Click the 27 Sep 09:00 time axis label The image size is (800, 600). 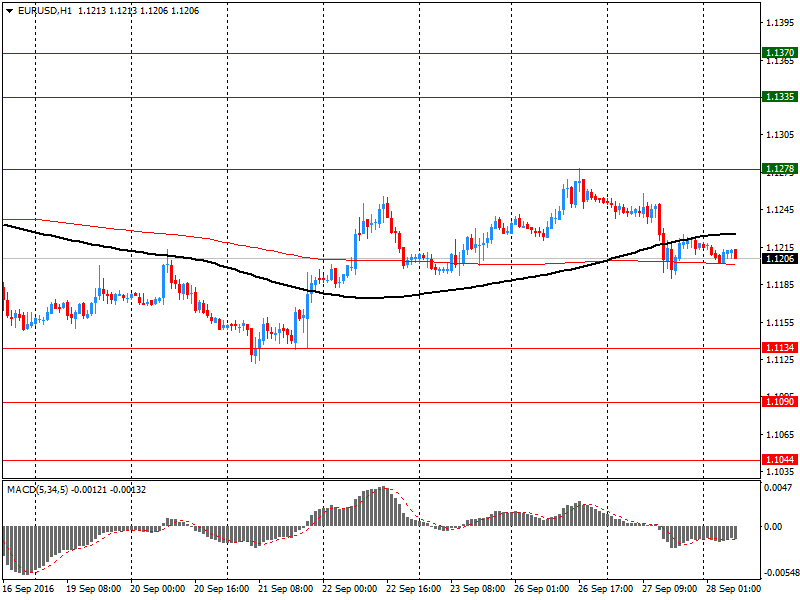pyautogui.click(x=669, y=588)
